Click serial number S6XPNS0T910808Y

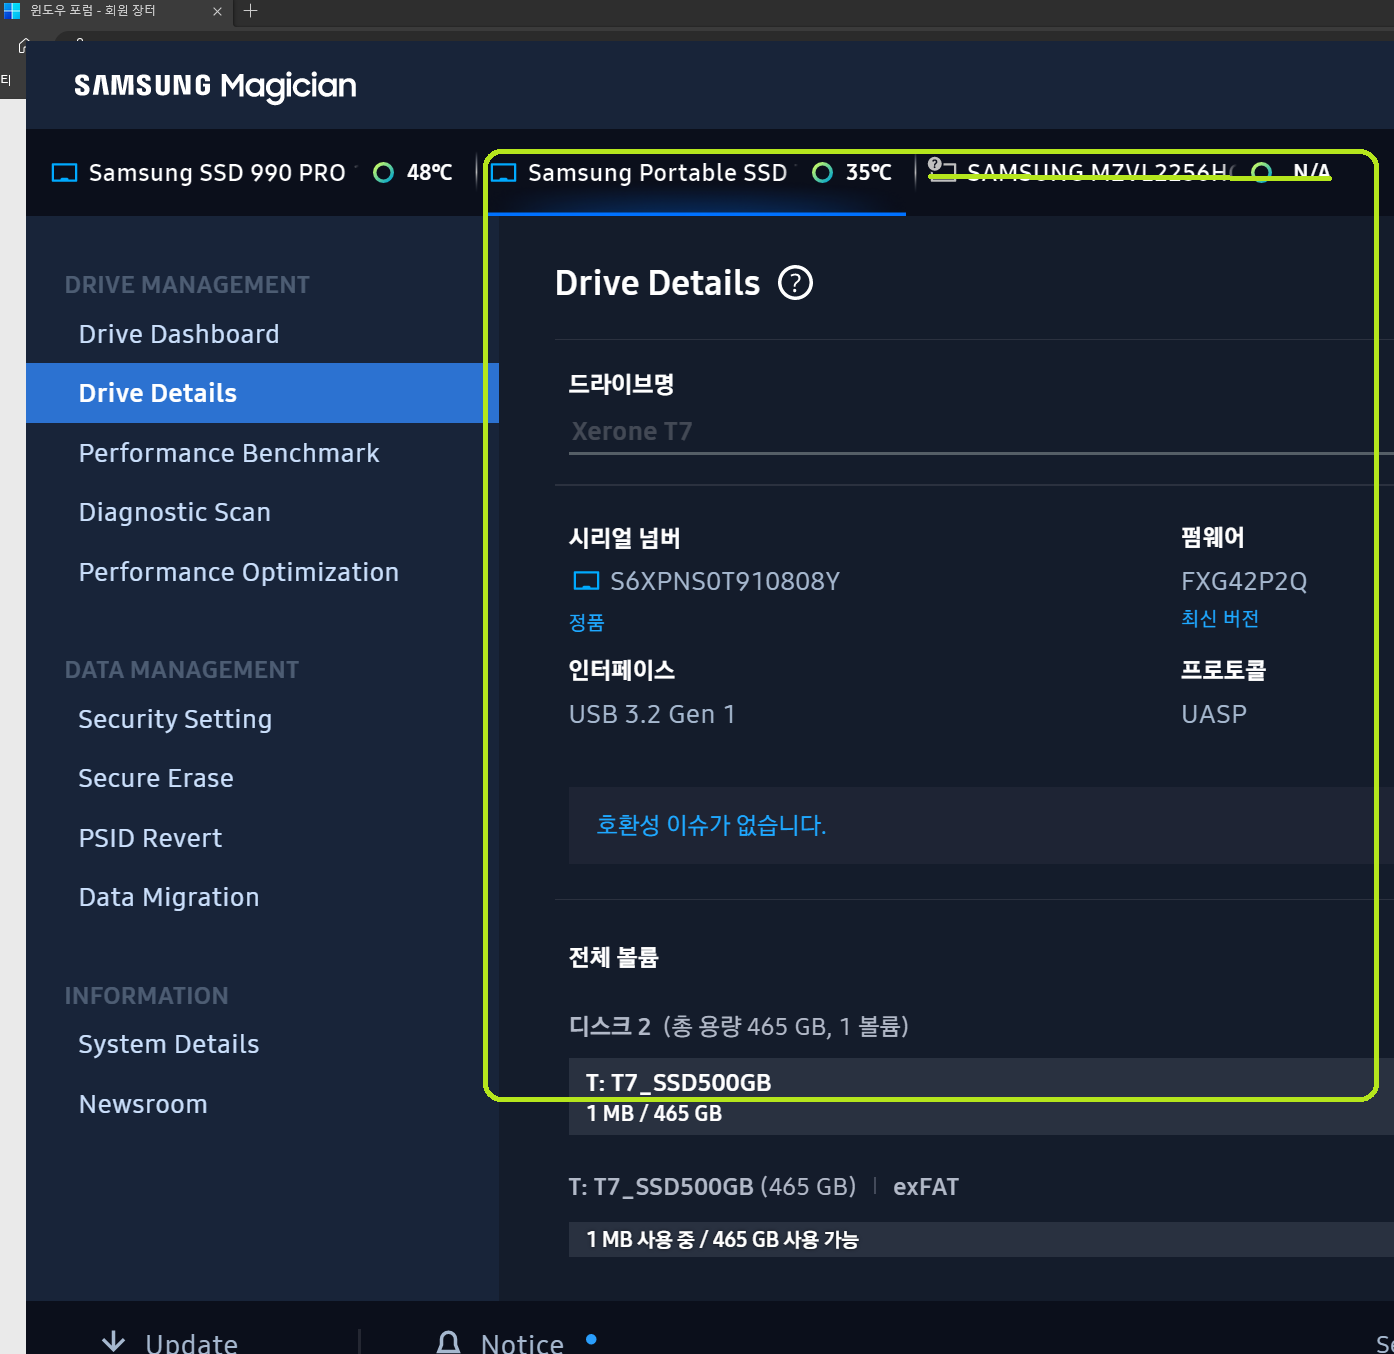pos(725,581)
